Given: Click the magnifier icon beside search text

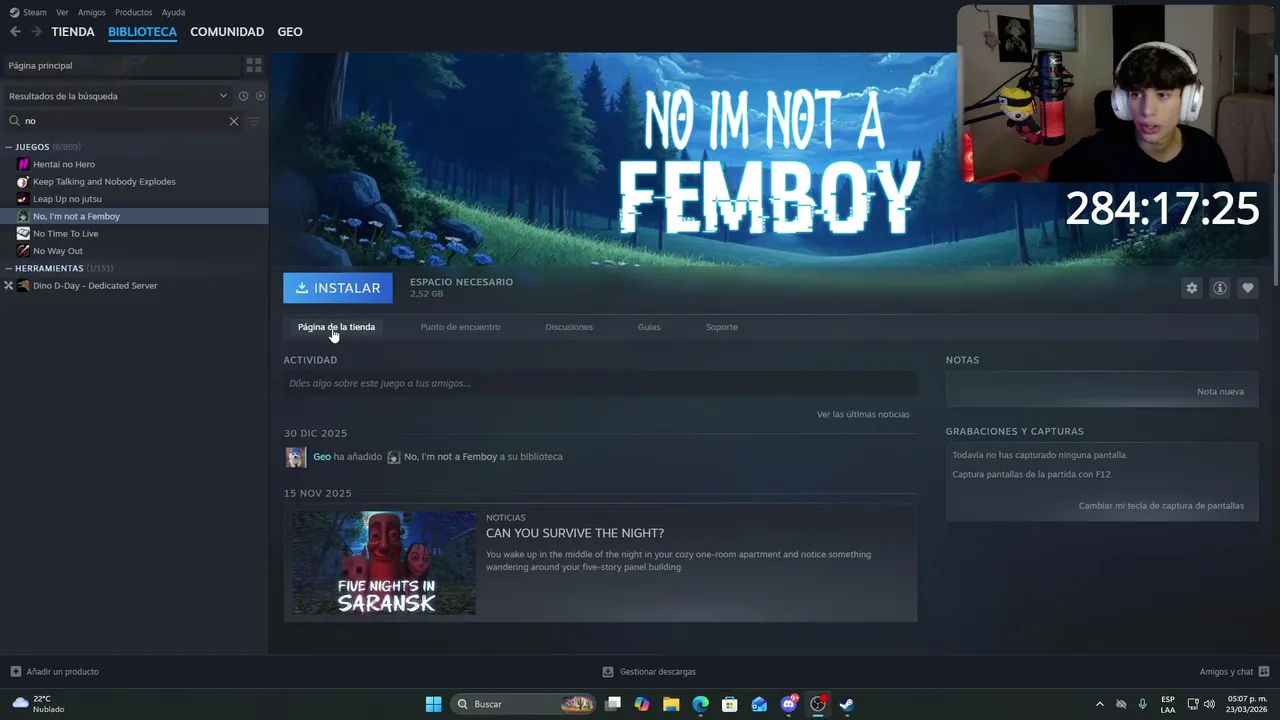Looking at the screenshot, I should click(14, 121).
